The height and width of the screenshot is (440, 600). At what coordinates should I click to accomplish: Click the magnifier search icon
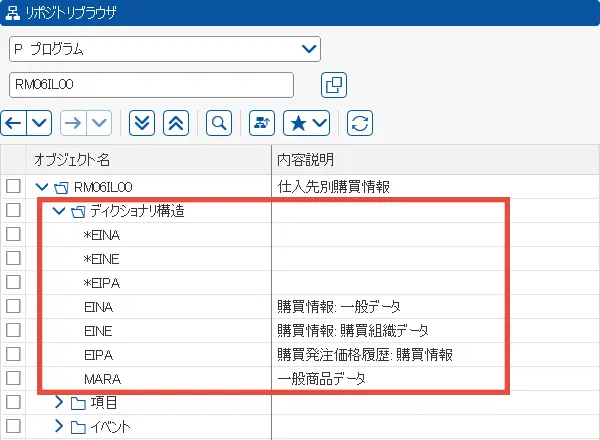point(217,123)
